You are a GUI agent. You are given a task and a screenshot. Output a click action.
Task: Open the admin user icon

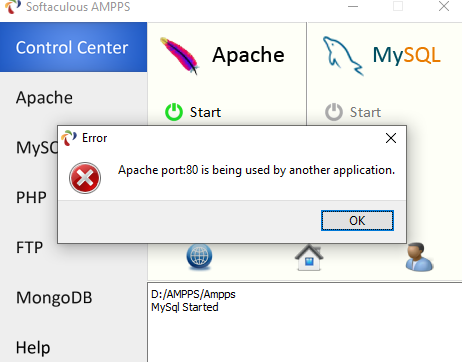[x=419, y=257]
